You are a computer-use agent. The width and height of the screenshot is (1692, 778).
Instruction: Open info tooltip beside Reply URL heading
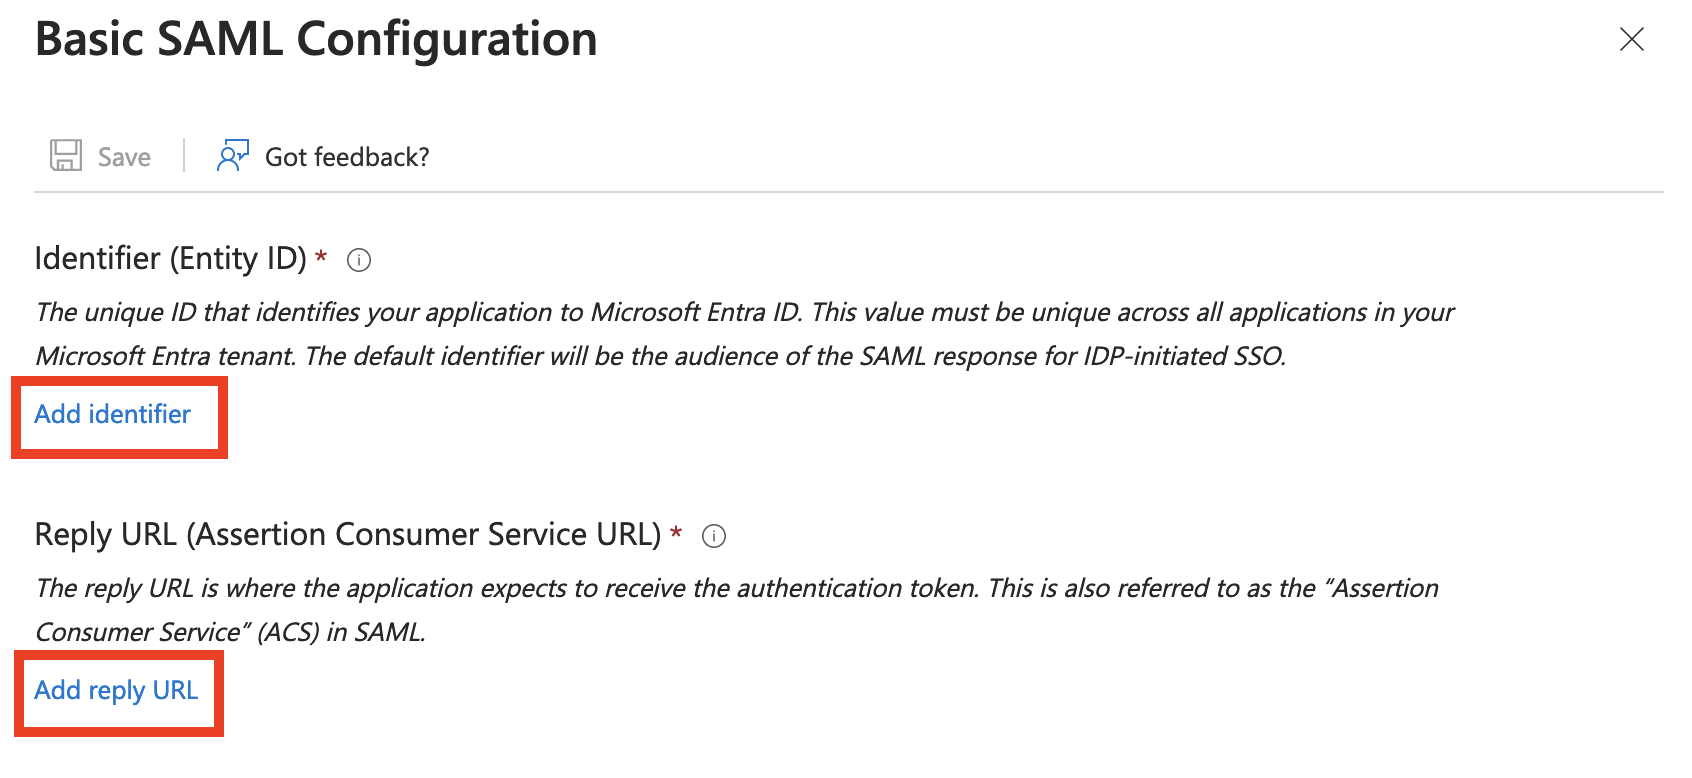pos(714,536)
